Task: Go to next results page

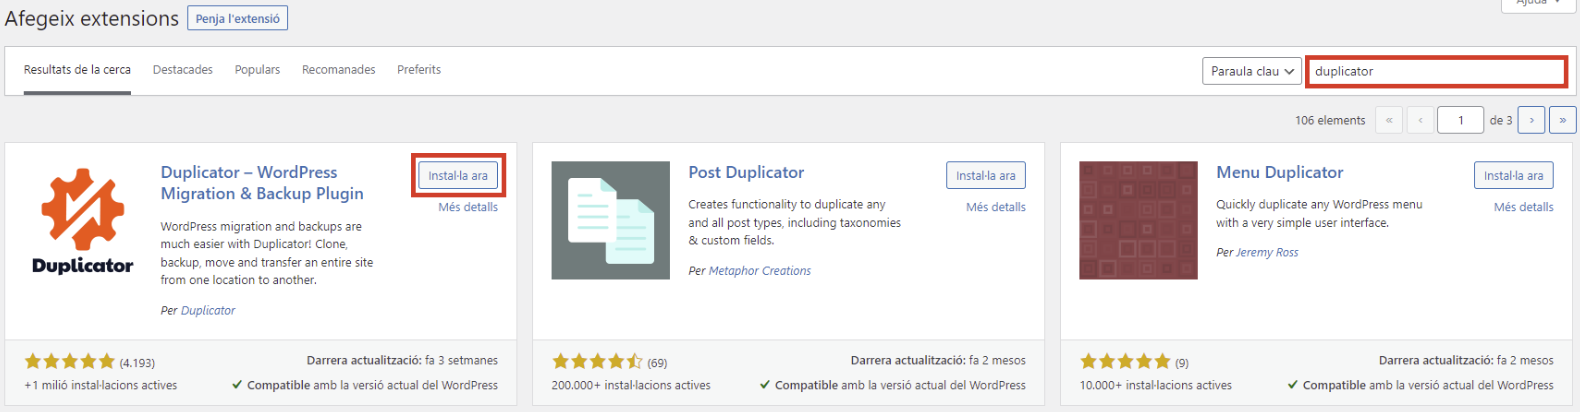Action: [x=1531, y=120]
